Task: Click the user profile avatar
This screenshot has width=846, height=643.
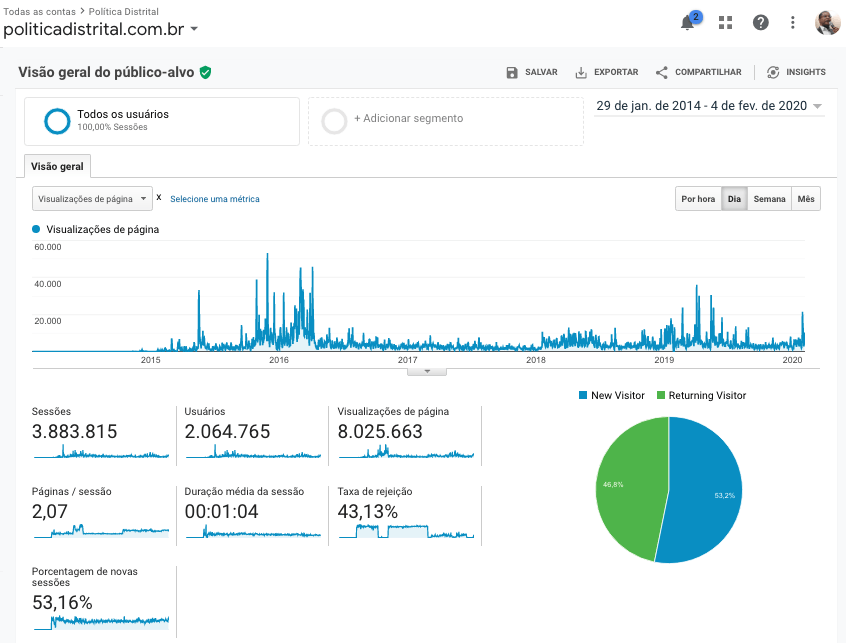Action: tap(827, 23)
